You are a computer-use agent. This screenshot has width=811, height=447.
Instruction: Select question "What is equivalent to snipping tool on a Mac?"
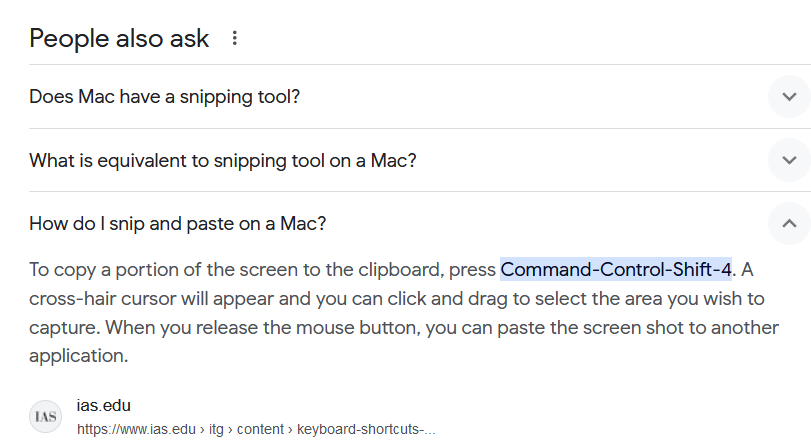(223, 160)
